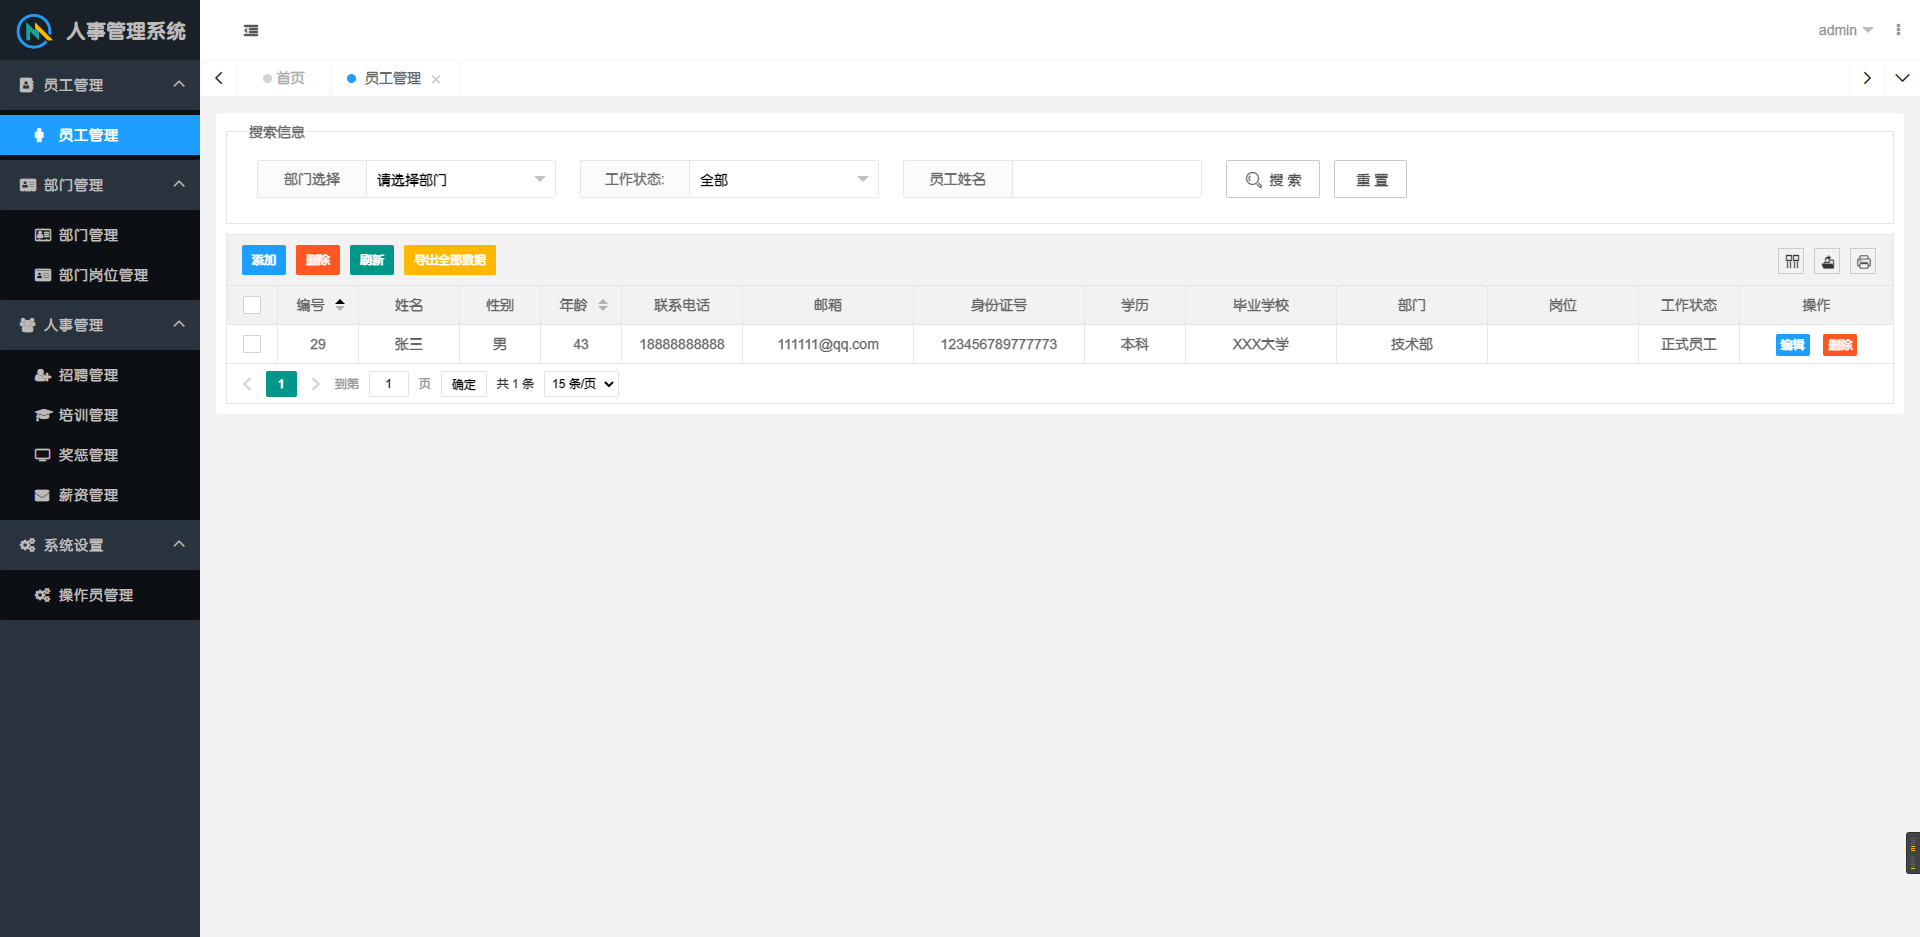Screen dimensions: 1920x937
Task: Click the export icon in the table toolbar
Action: [x=1827, y=261]
